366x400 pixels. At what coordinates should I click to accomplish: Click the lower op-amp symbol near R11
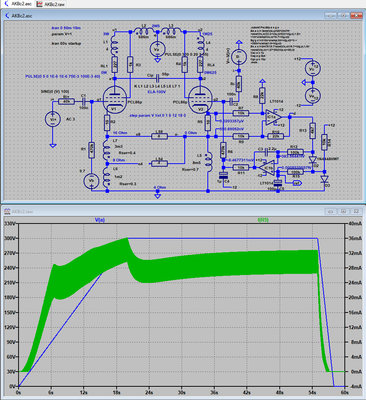click(x=267, y=167)
